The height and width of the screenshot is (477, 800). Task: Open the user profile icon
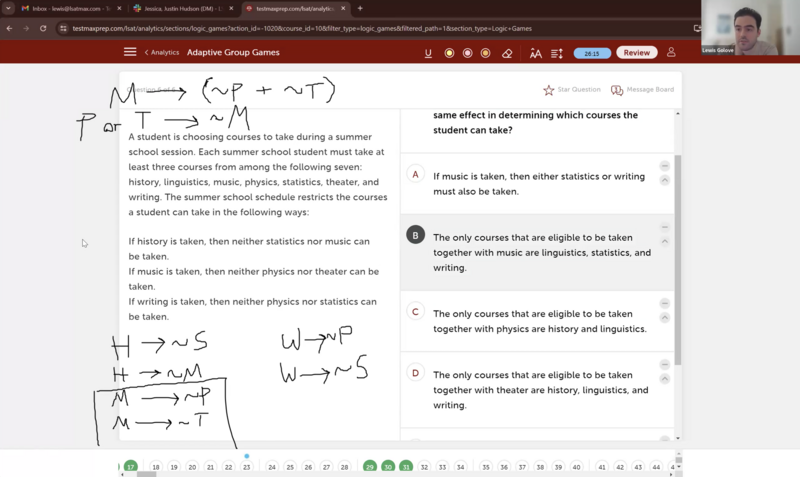coord(671,52)
